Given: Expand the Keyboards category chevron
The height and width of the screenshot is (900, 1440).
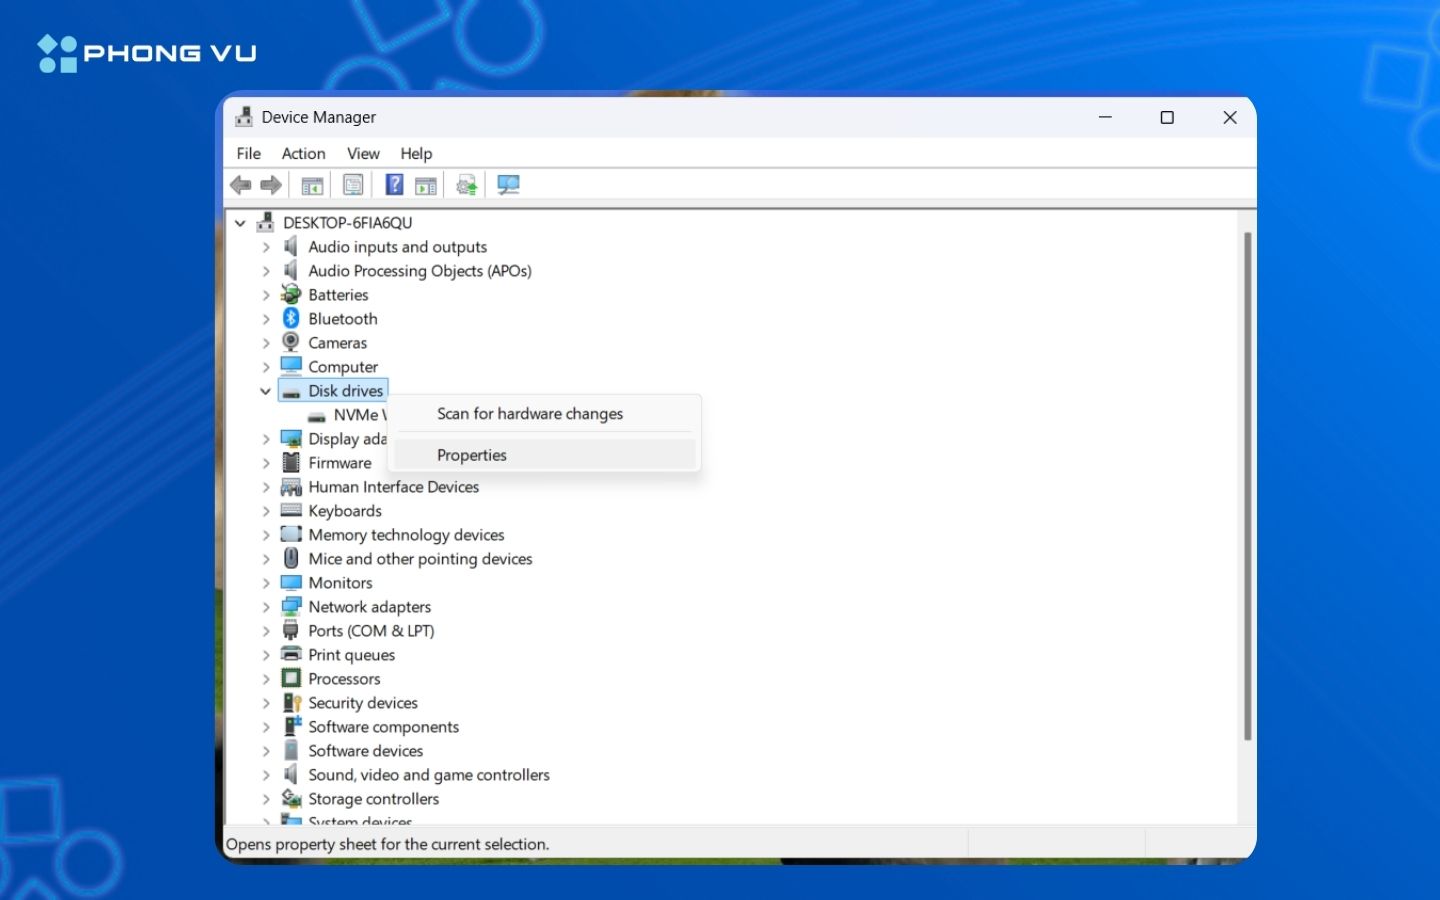Looking at the screenshot, I should point(266,511).
